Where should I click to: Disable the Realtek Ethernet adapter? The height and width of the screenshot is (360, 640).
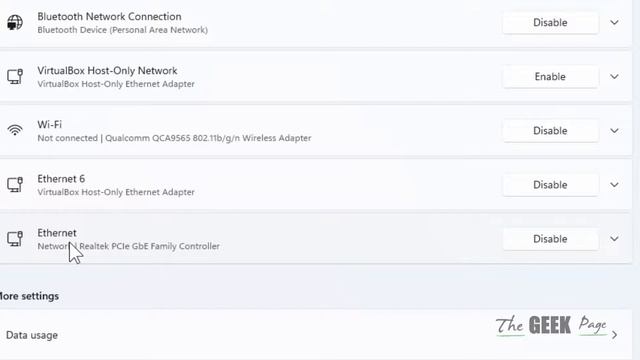point(550,239)
